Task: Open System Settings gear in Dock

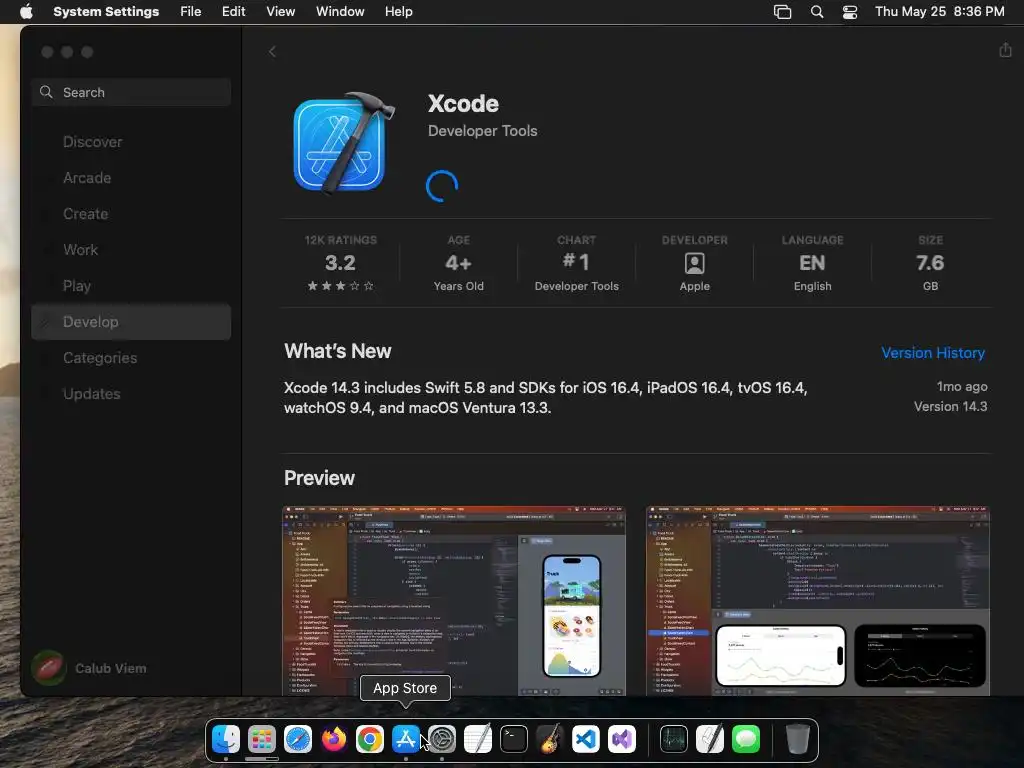Action: 442,739
